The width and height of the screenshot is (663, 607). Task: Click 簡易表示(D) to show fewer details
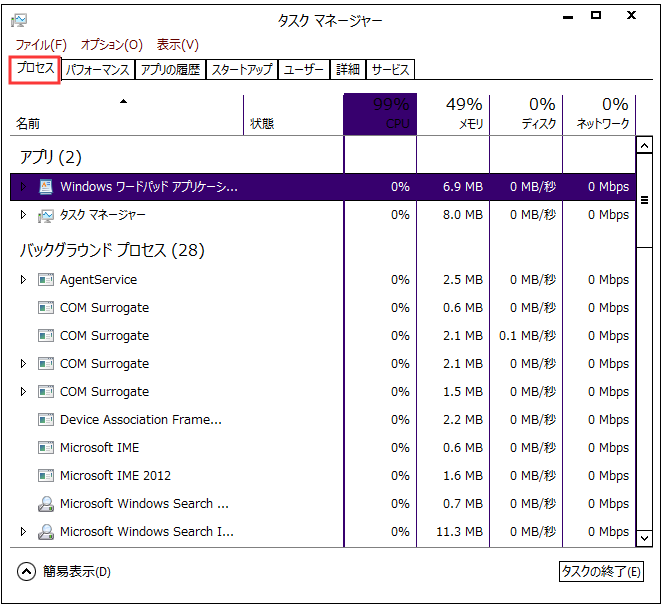pos(77,572)
